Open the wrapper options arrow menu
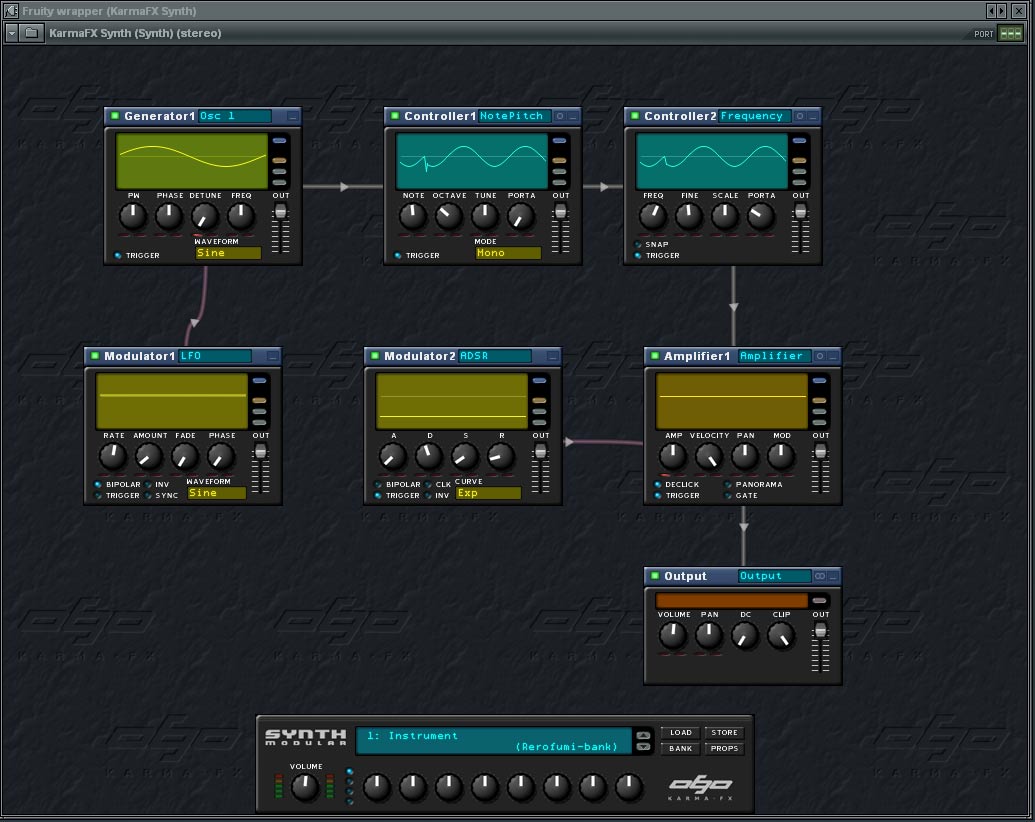The image size is (1035, 822). (11, 32)
